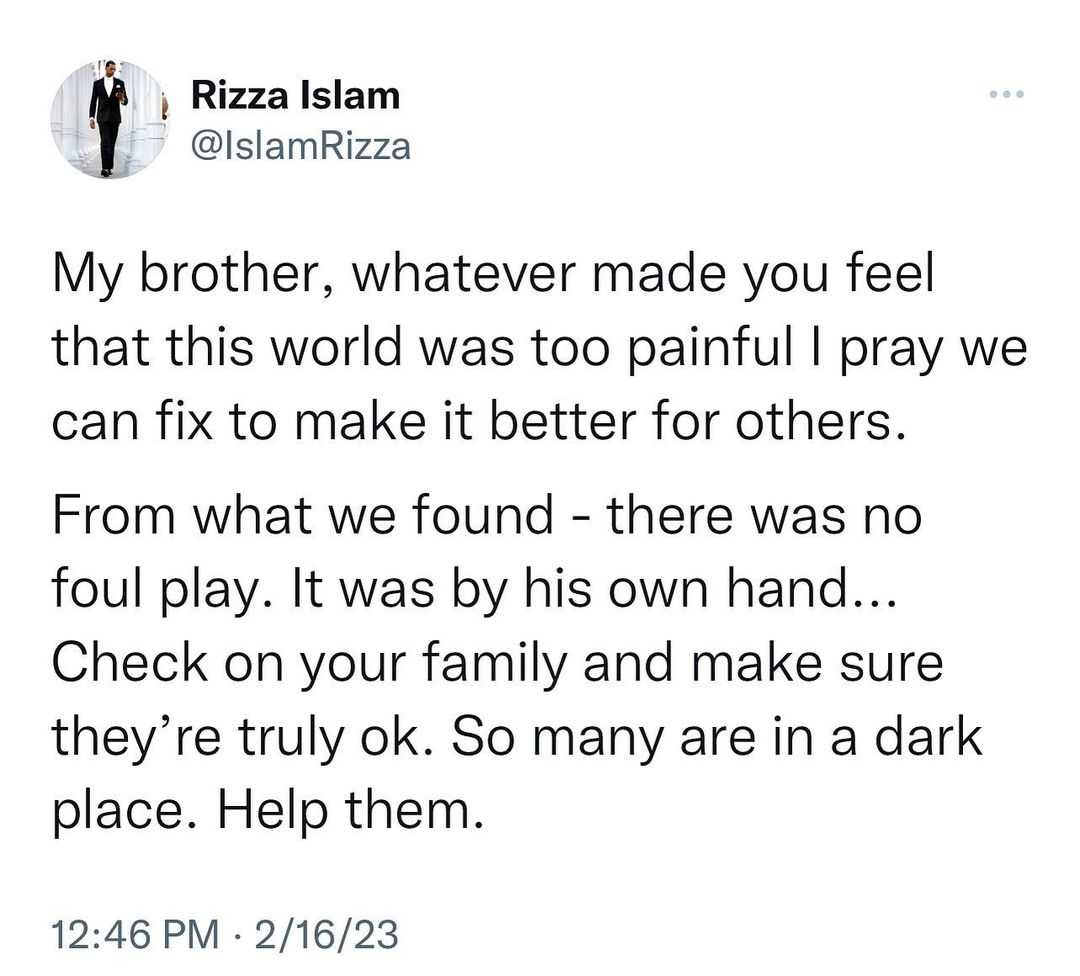Image resolution: width=1080 pixels, height=976 pixels.
Task: Select the 2/16/23 date
Action: coord(326,935)
